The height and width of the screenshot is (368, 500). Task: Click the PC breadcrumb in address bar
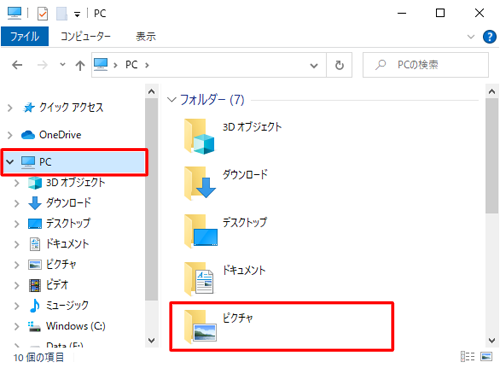click(x=131, y=65)
